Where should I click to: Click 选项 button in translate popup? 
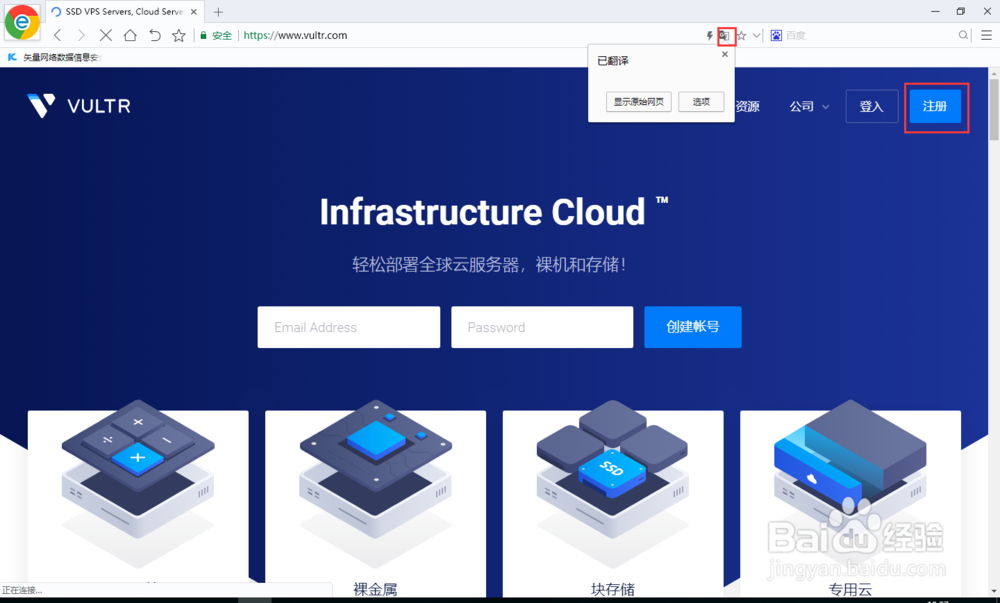click(701, 102)
